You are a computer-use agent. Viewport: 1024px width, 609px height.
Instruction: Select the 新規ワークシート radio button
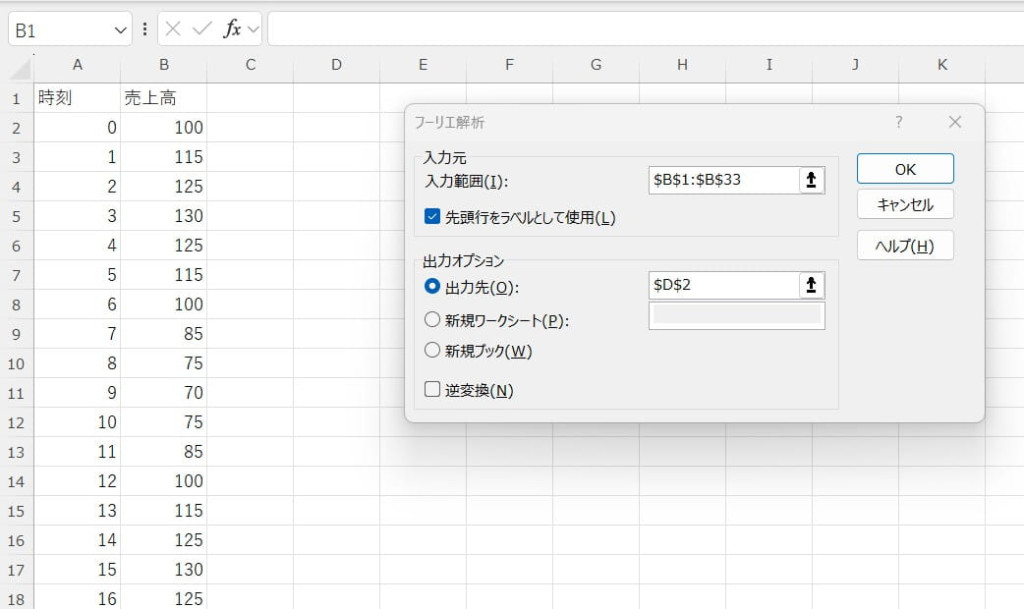(432, 320)
